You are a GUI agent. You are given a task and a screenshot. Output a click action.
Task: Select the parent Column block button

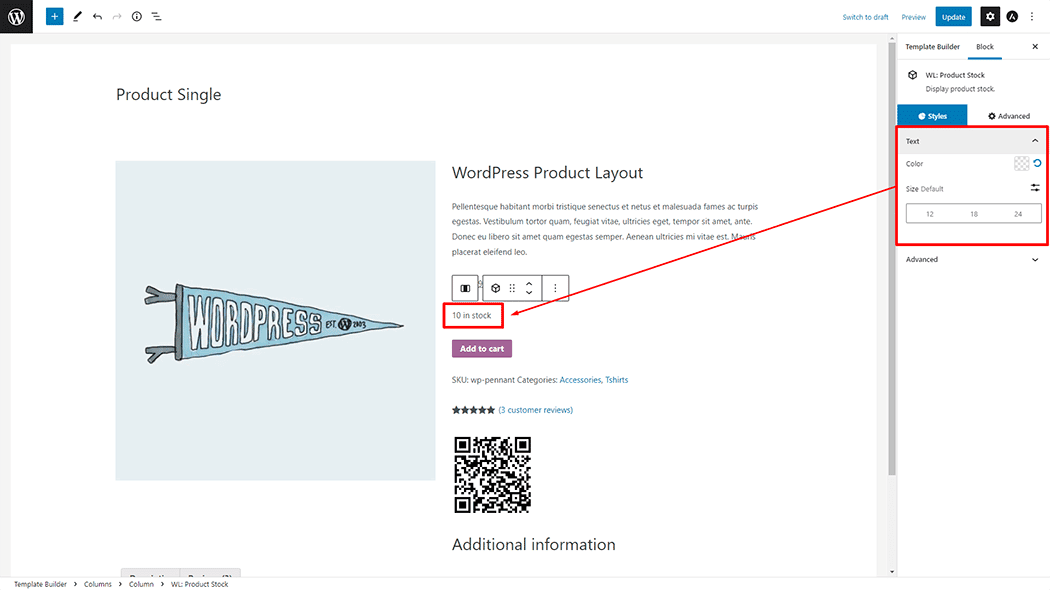pos(465,288)
